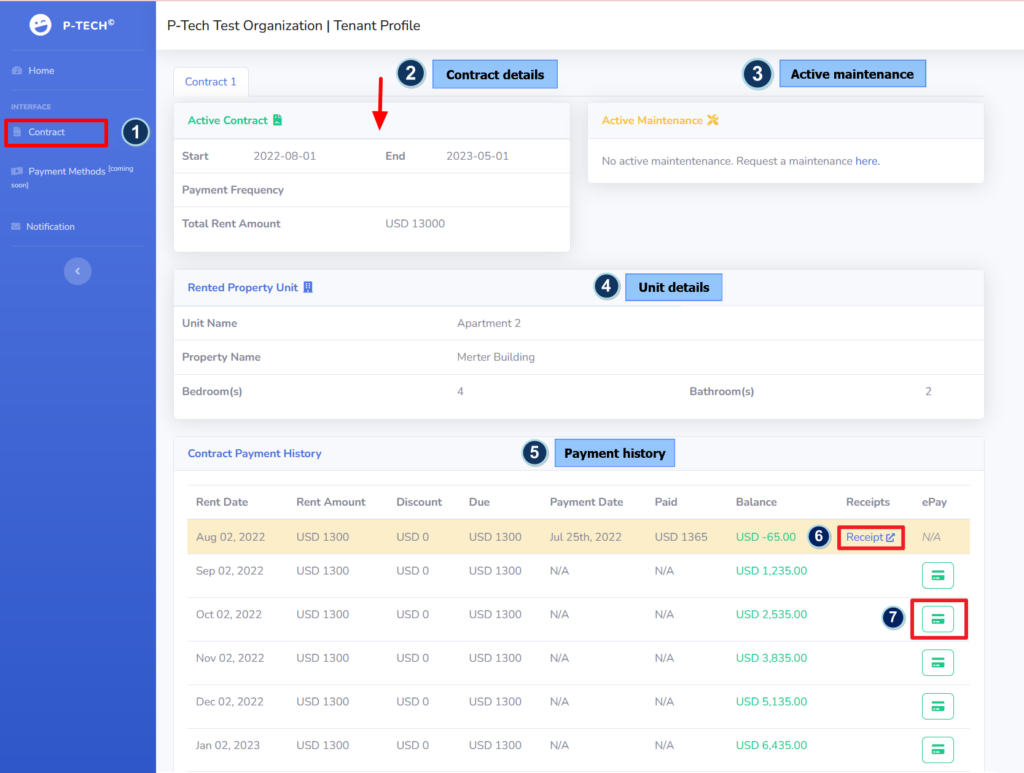The image size is (1024, 773).
Task: Click the Rented Property Unit building icon
Action: (x=308, y=287)
